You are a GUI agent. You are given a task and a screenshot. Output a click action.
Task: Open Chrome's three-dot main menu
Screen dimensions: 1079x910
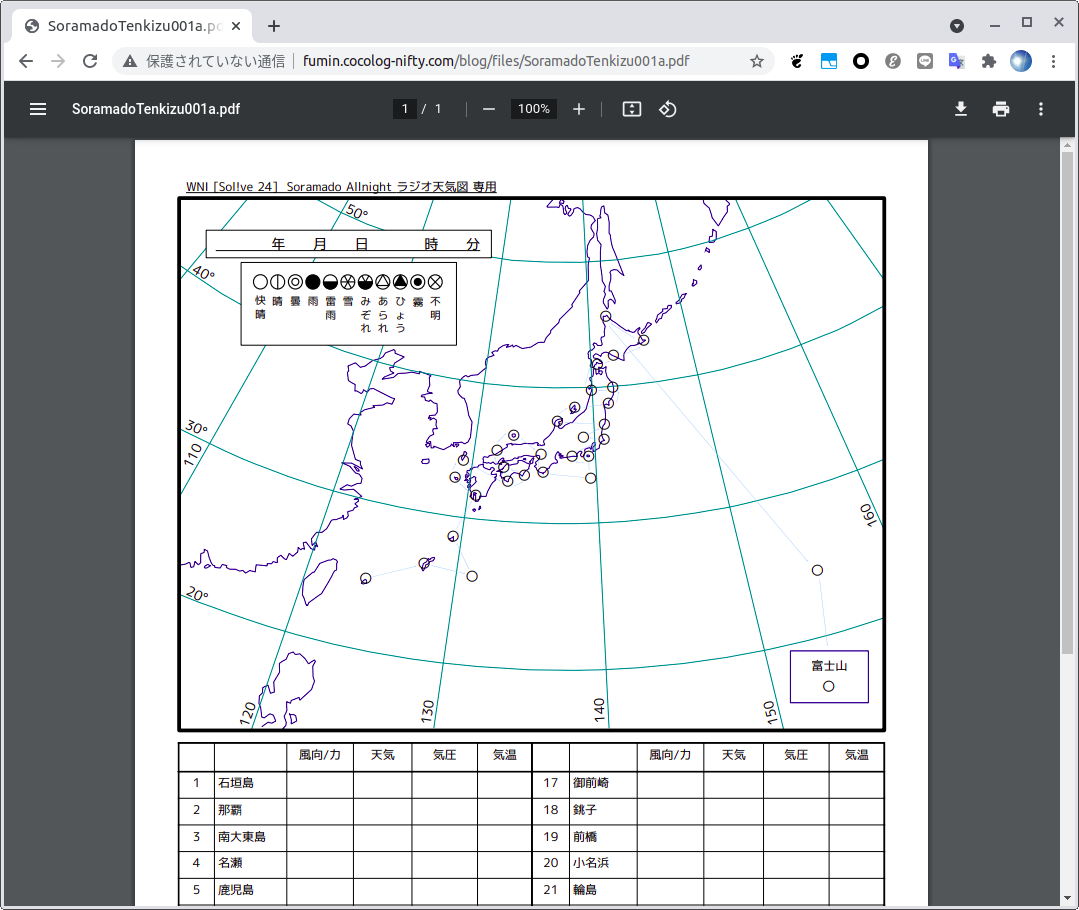(1054, 61)
